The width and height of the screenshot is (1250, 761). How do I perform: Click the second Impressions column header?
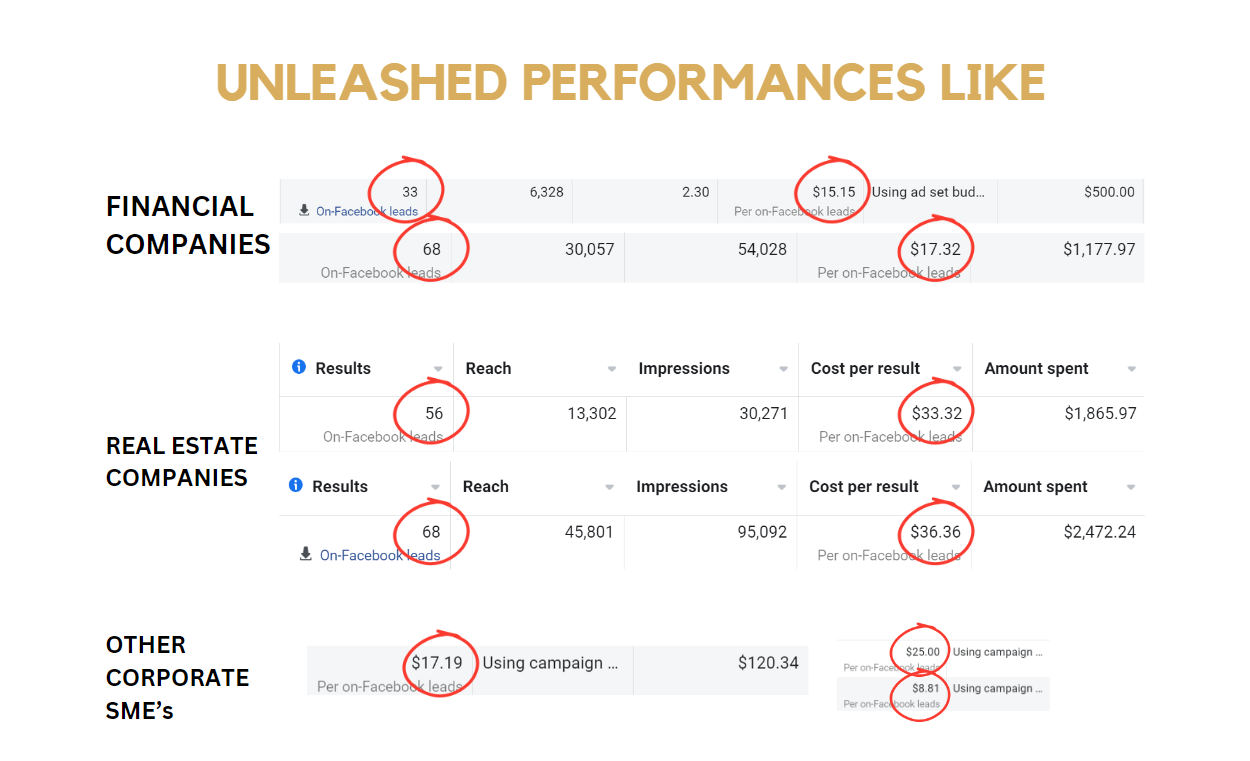coord(682,487)
